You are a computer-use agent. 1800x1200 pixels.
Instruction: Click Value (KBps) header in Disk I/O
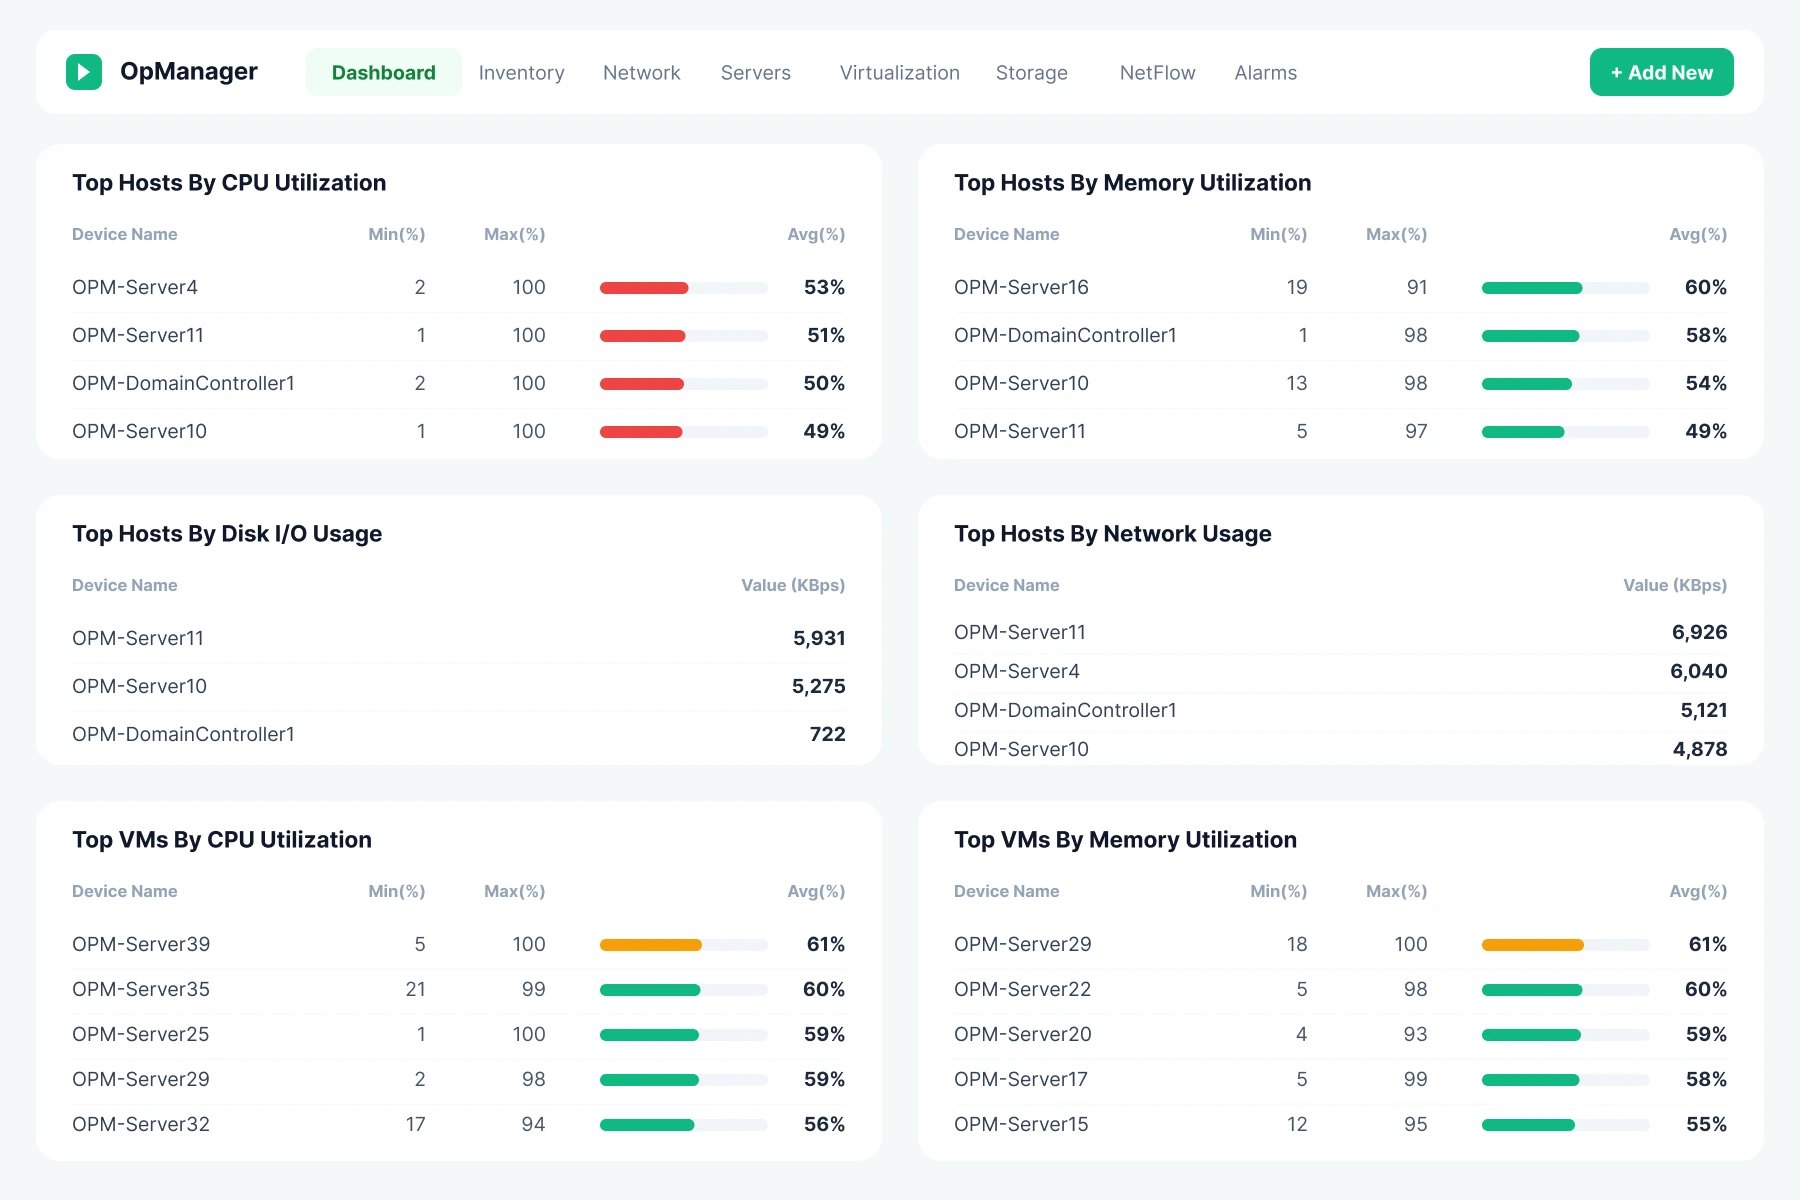pos(792,586)
